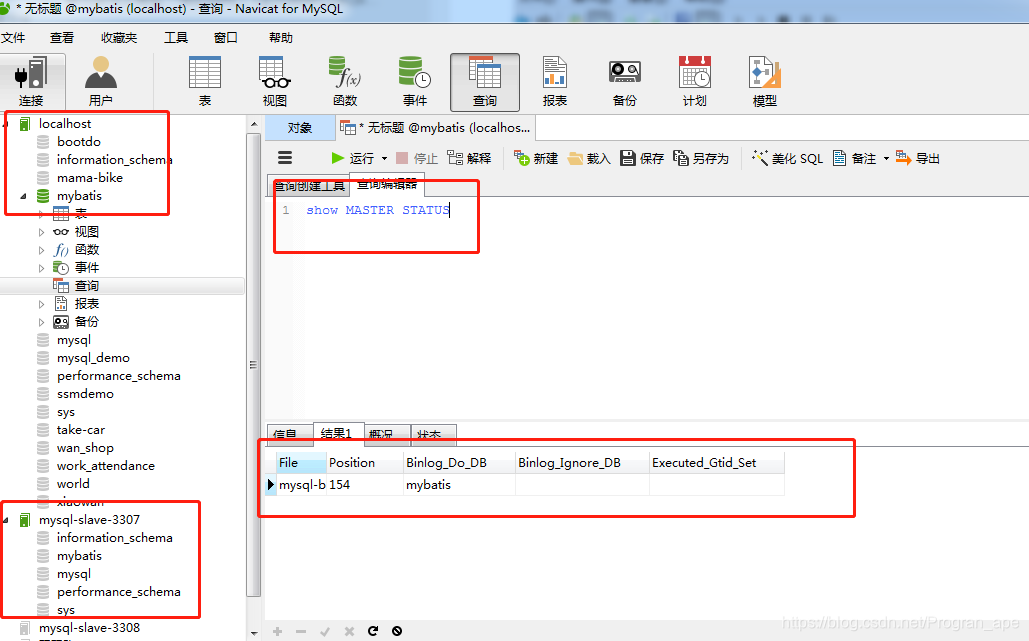Image resolution: width=1029 pixels, height=641 pixels.
Task: Select the ssmdemo database
Action: (85, 394)
